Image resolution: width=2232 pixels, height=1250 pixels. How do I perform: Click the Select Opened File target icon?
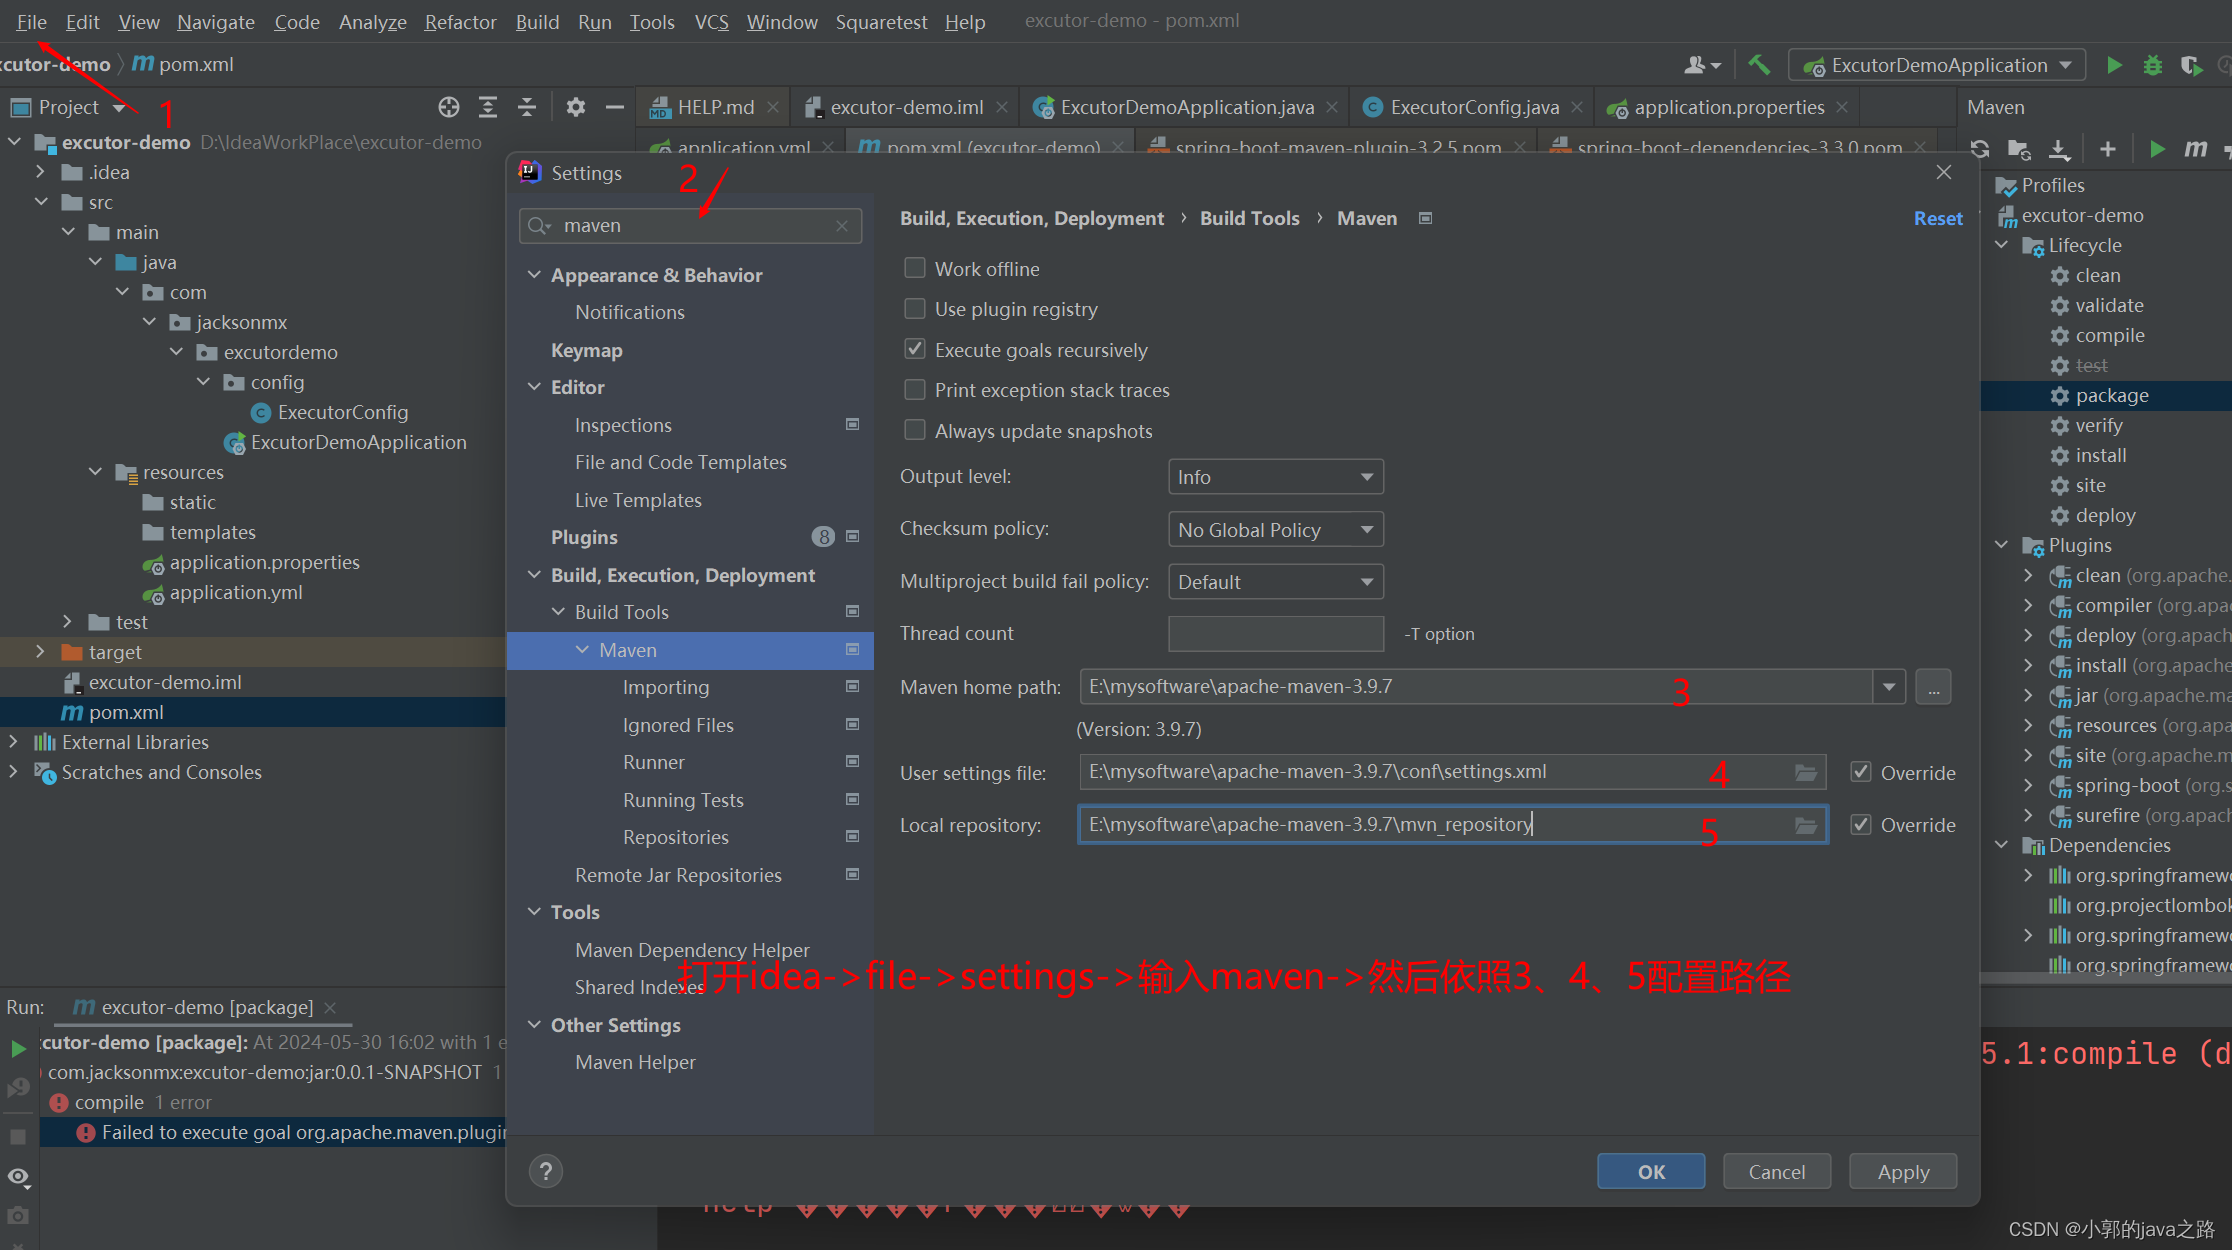click(x=449, y=107)
